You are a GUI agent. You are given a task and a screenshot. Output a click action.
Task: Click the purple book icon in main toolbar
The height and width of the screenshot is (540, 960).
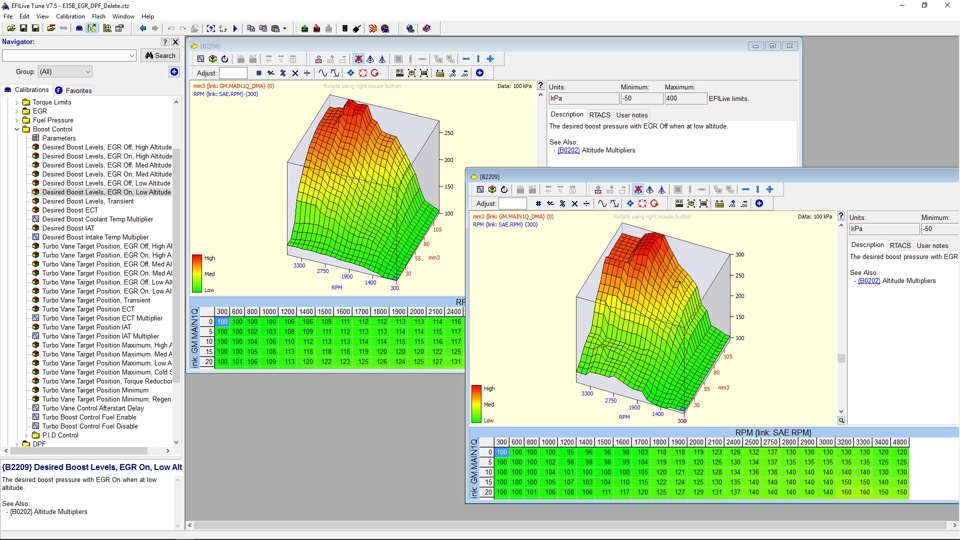tap(426, 28)
